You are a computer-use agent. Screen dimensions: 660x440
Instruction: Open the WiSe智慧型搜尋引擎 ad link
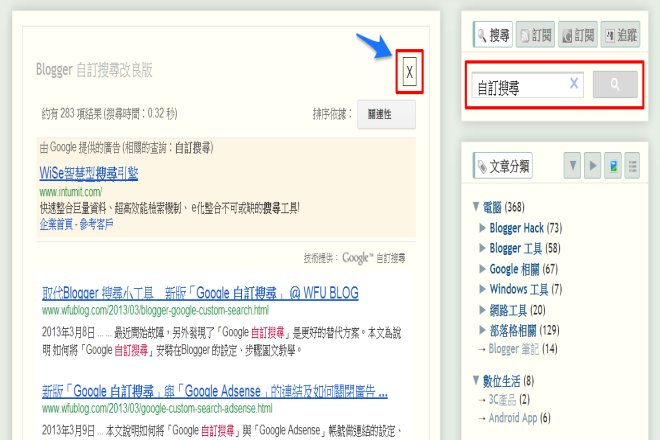[89, 173]
